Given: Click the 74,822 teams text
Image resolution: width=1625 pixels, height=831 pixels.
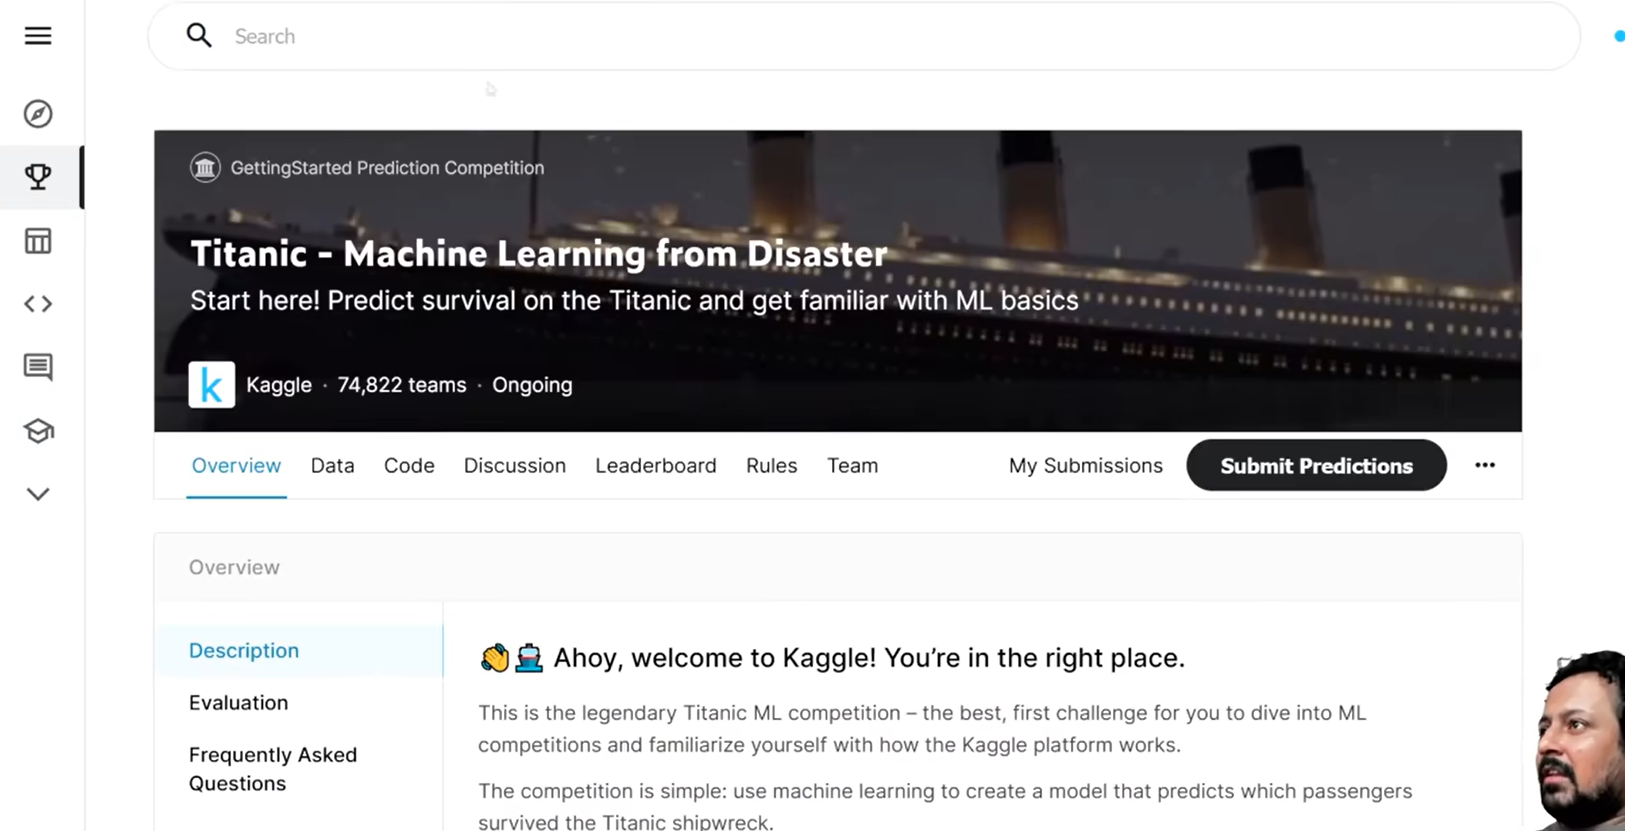Looking at the screenshot, I should tap(402, 385).
